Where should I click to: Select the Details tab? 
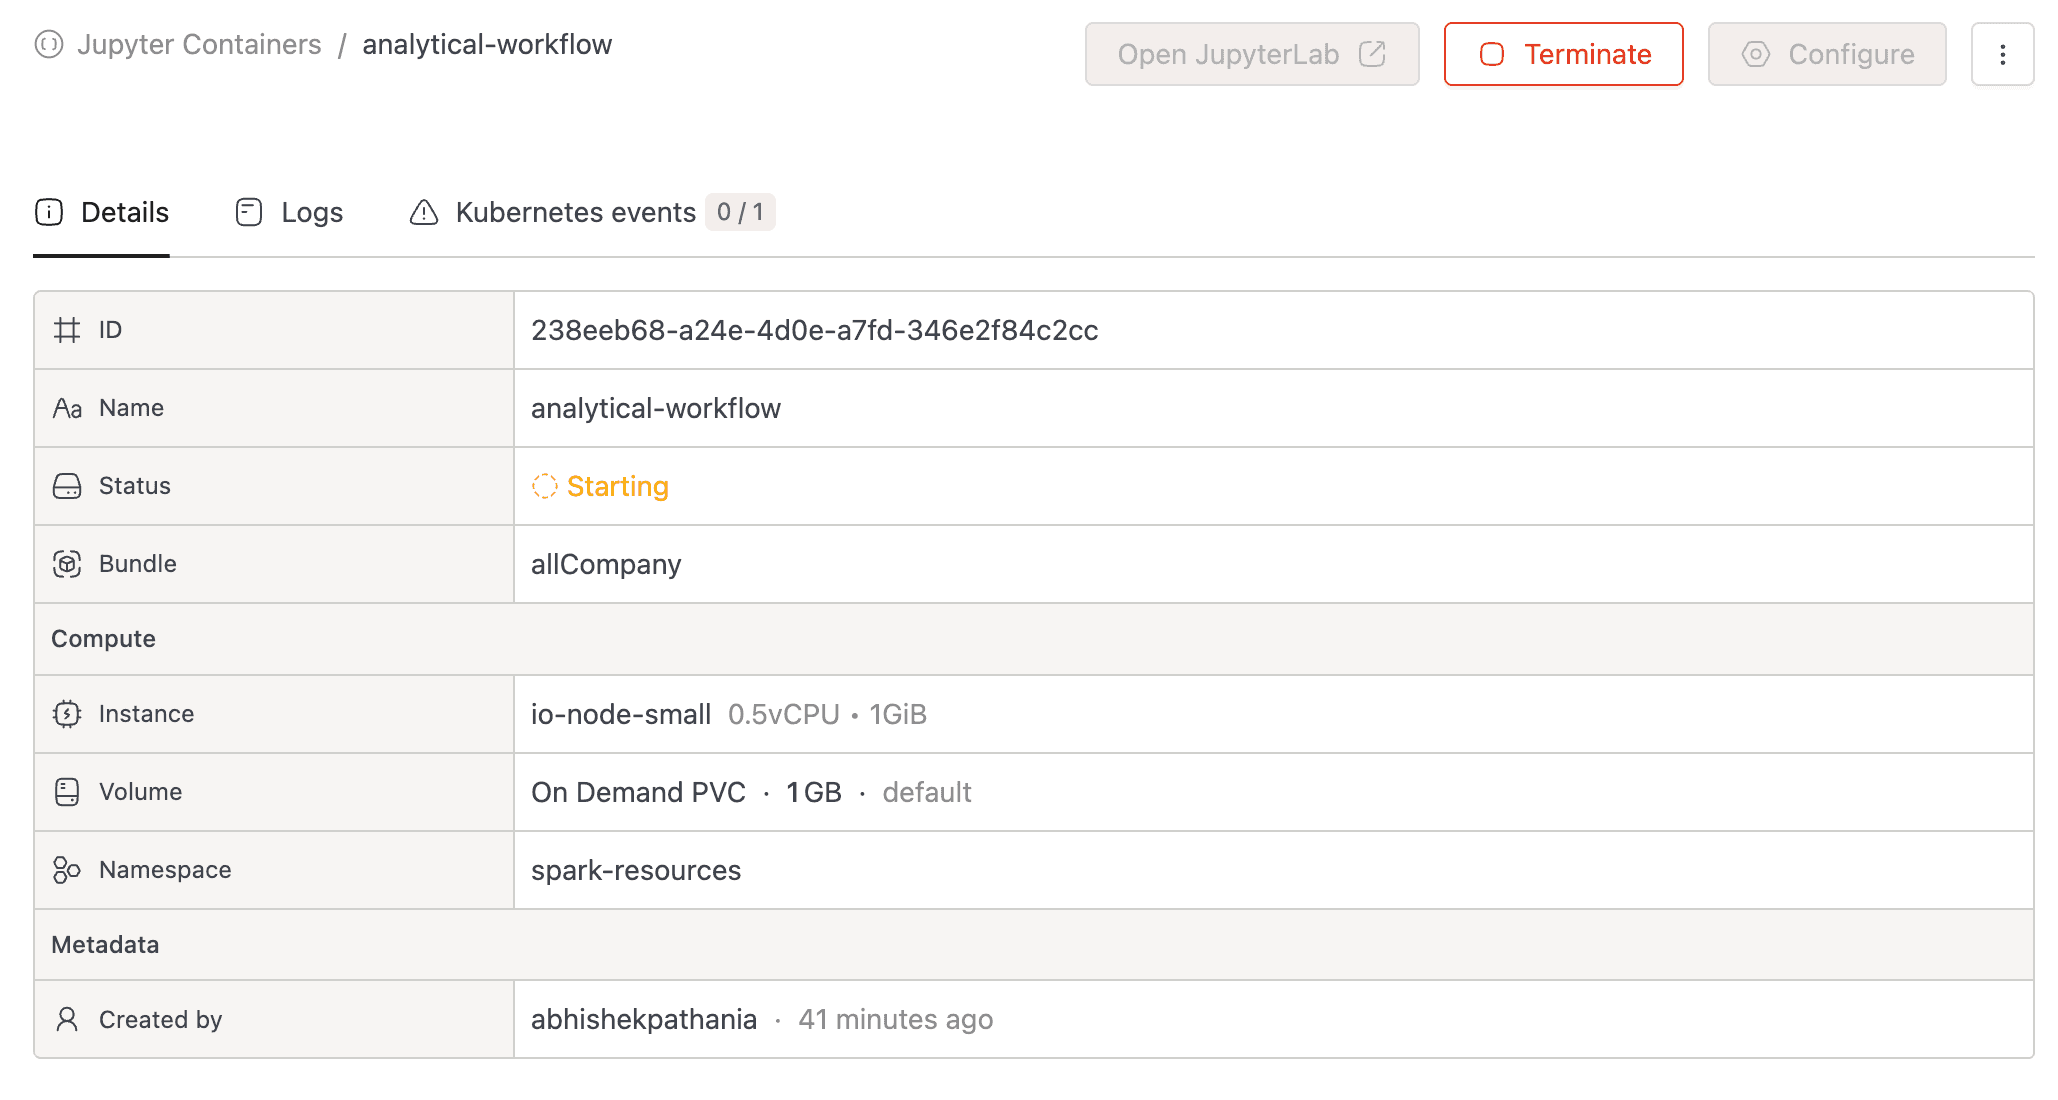(102, 212)
